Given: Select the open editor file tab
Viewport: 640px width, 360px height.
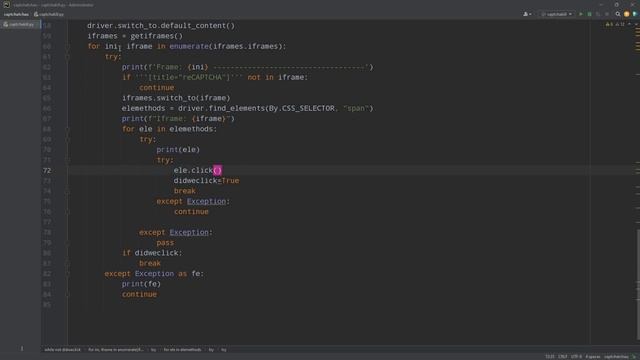Looking at the screenshot, I should [19, 24].
